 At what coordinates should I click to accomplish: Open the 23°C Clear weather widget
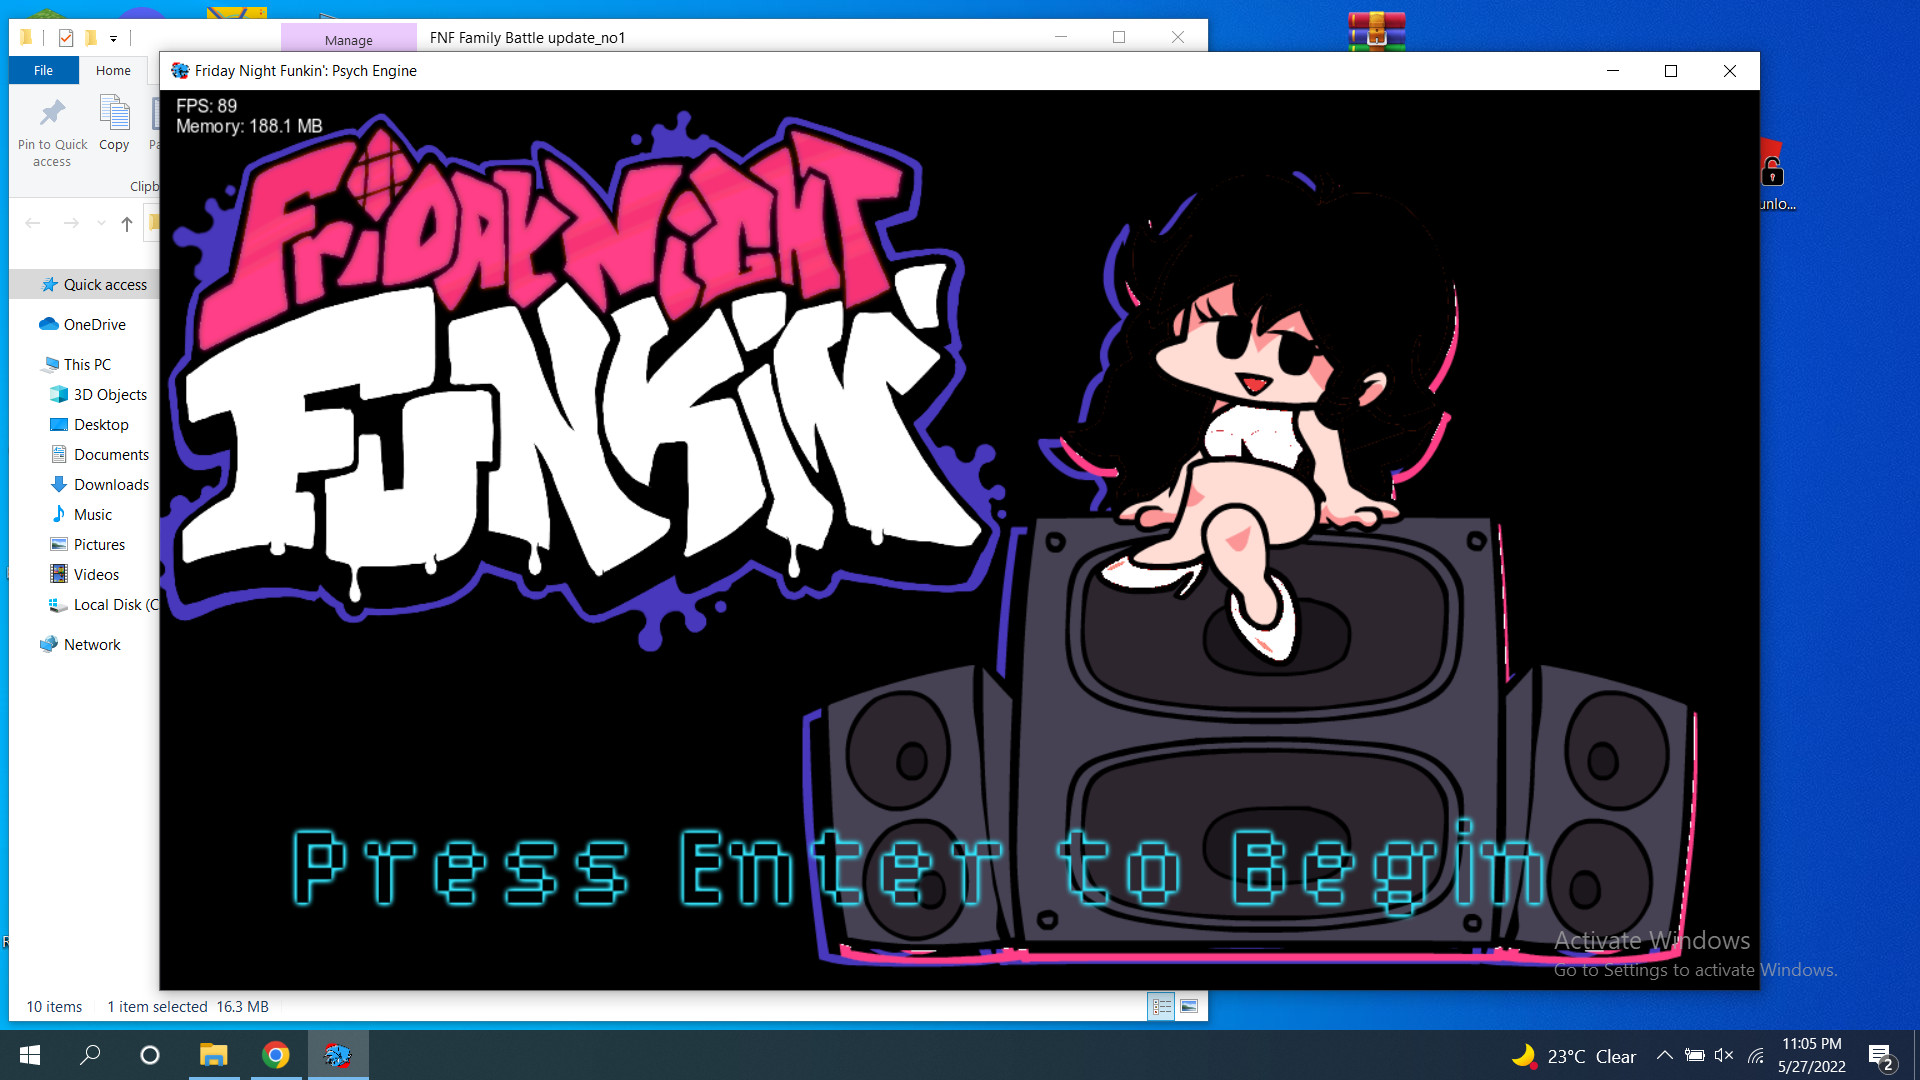[1573, 1055]
